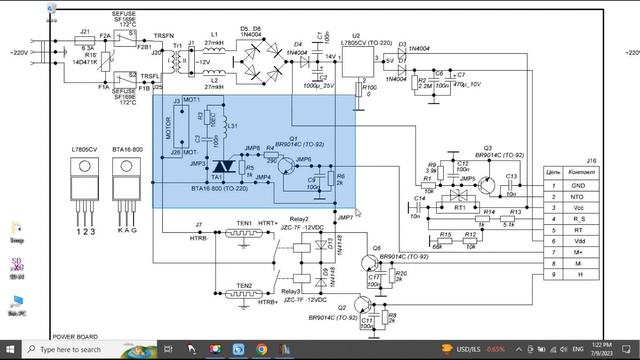The width and height of the screenshot is (640, 360).
Task: Click the 'JMP5' jumper label
Action: [468, 178]
